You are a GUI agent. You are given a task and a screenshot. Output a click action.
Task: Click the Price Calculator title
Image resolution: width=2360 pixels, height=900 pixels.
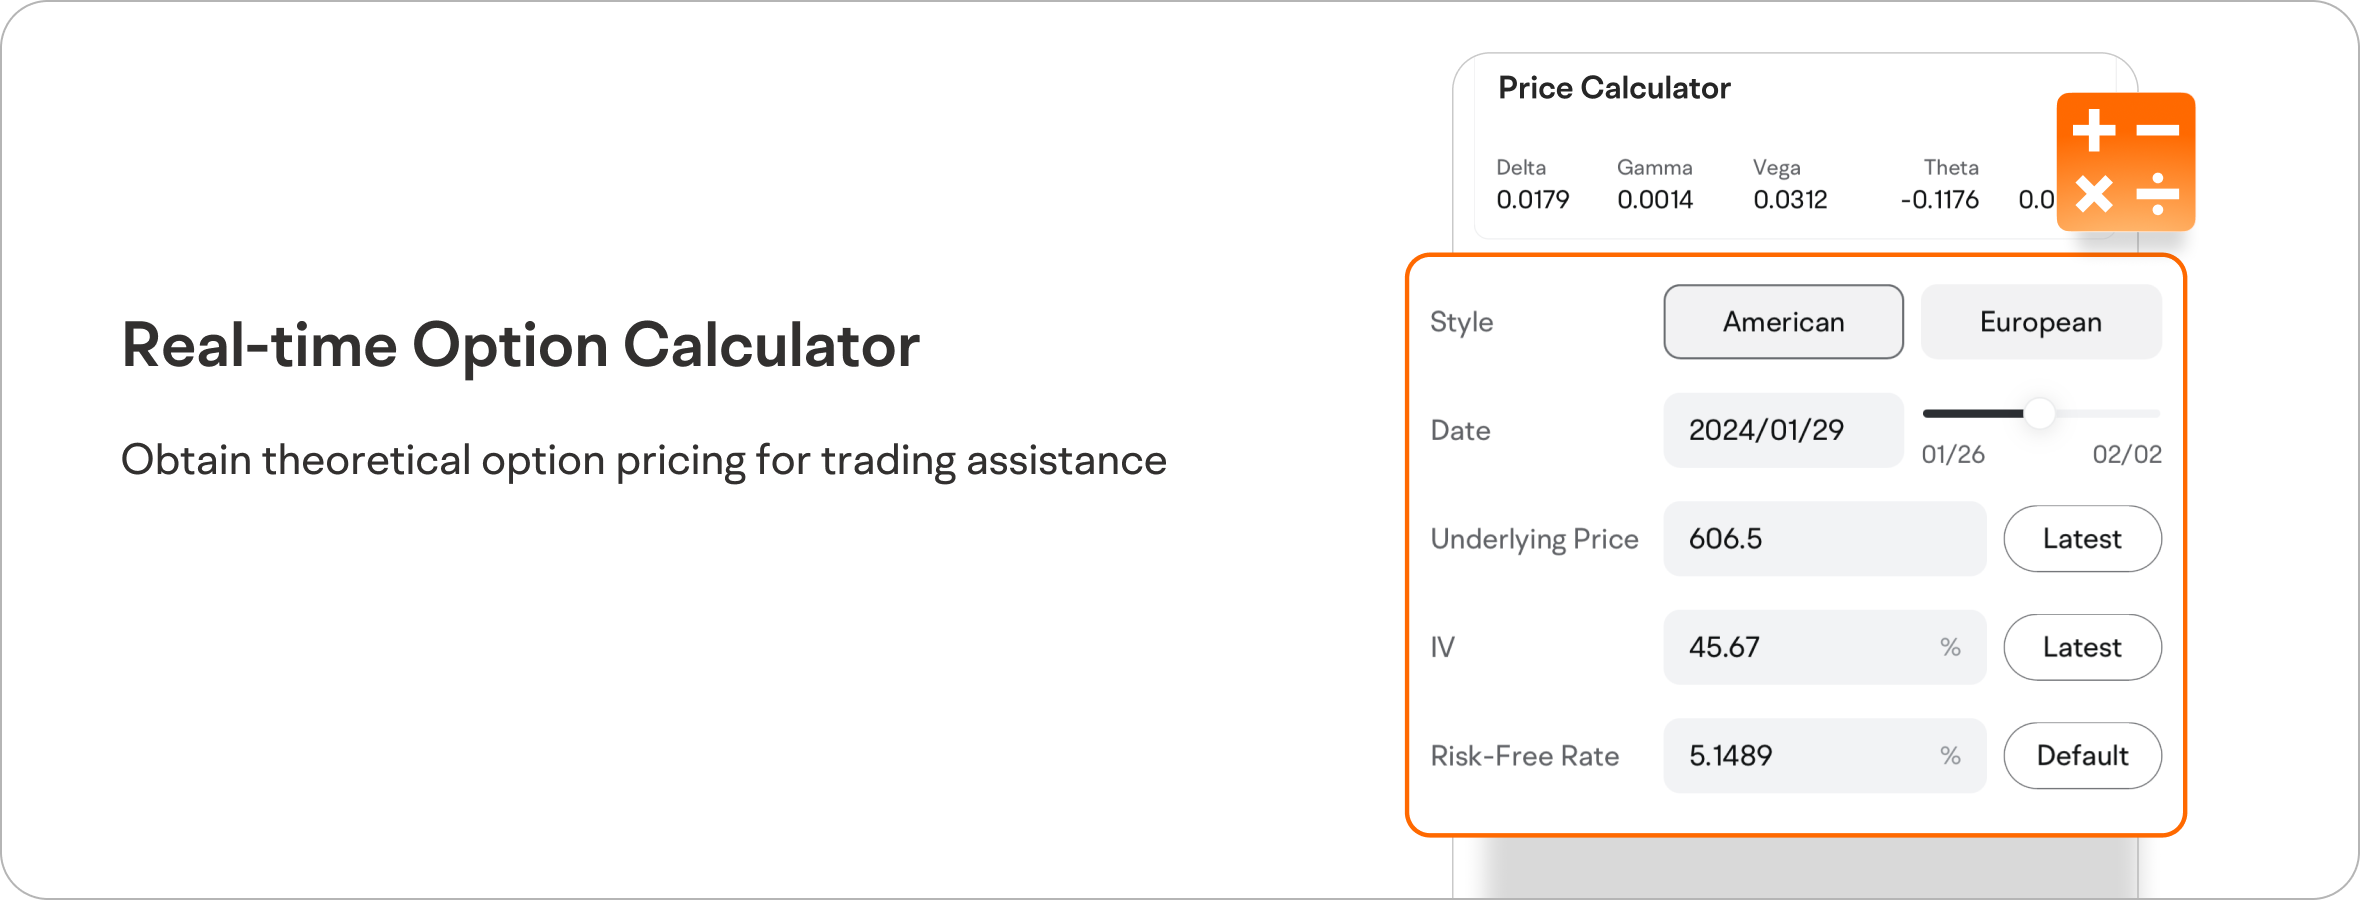[x=1614, y=88]
